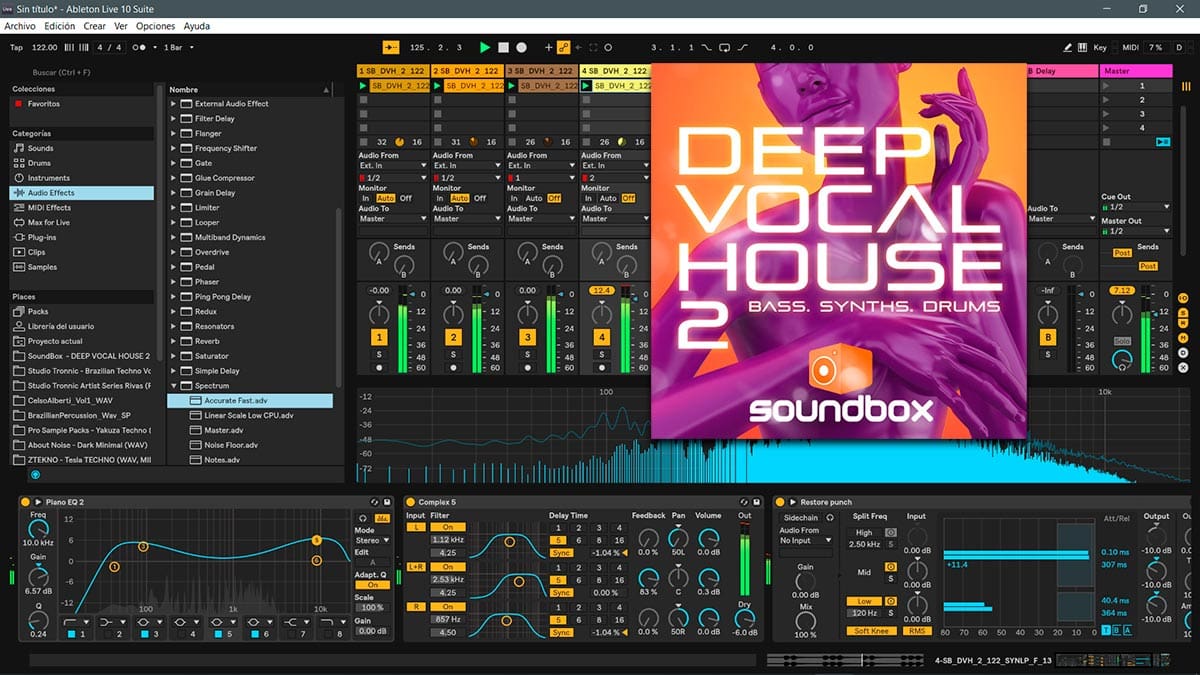Open the Ver menu
This screenshot has width=1200, height=675.
(x=121, y=26)
